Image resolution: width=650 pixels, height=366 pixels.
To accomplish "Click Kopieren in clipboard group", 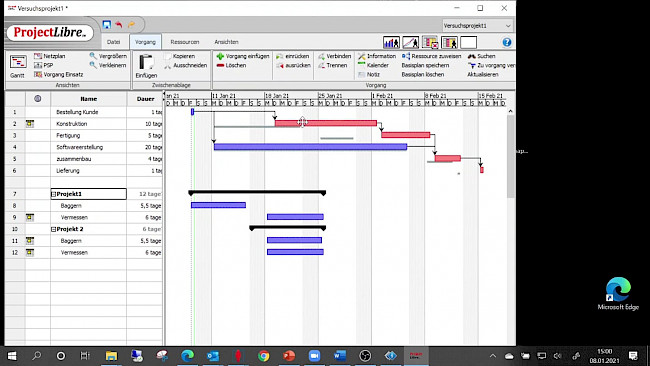I will coord(180,56).
